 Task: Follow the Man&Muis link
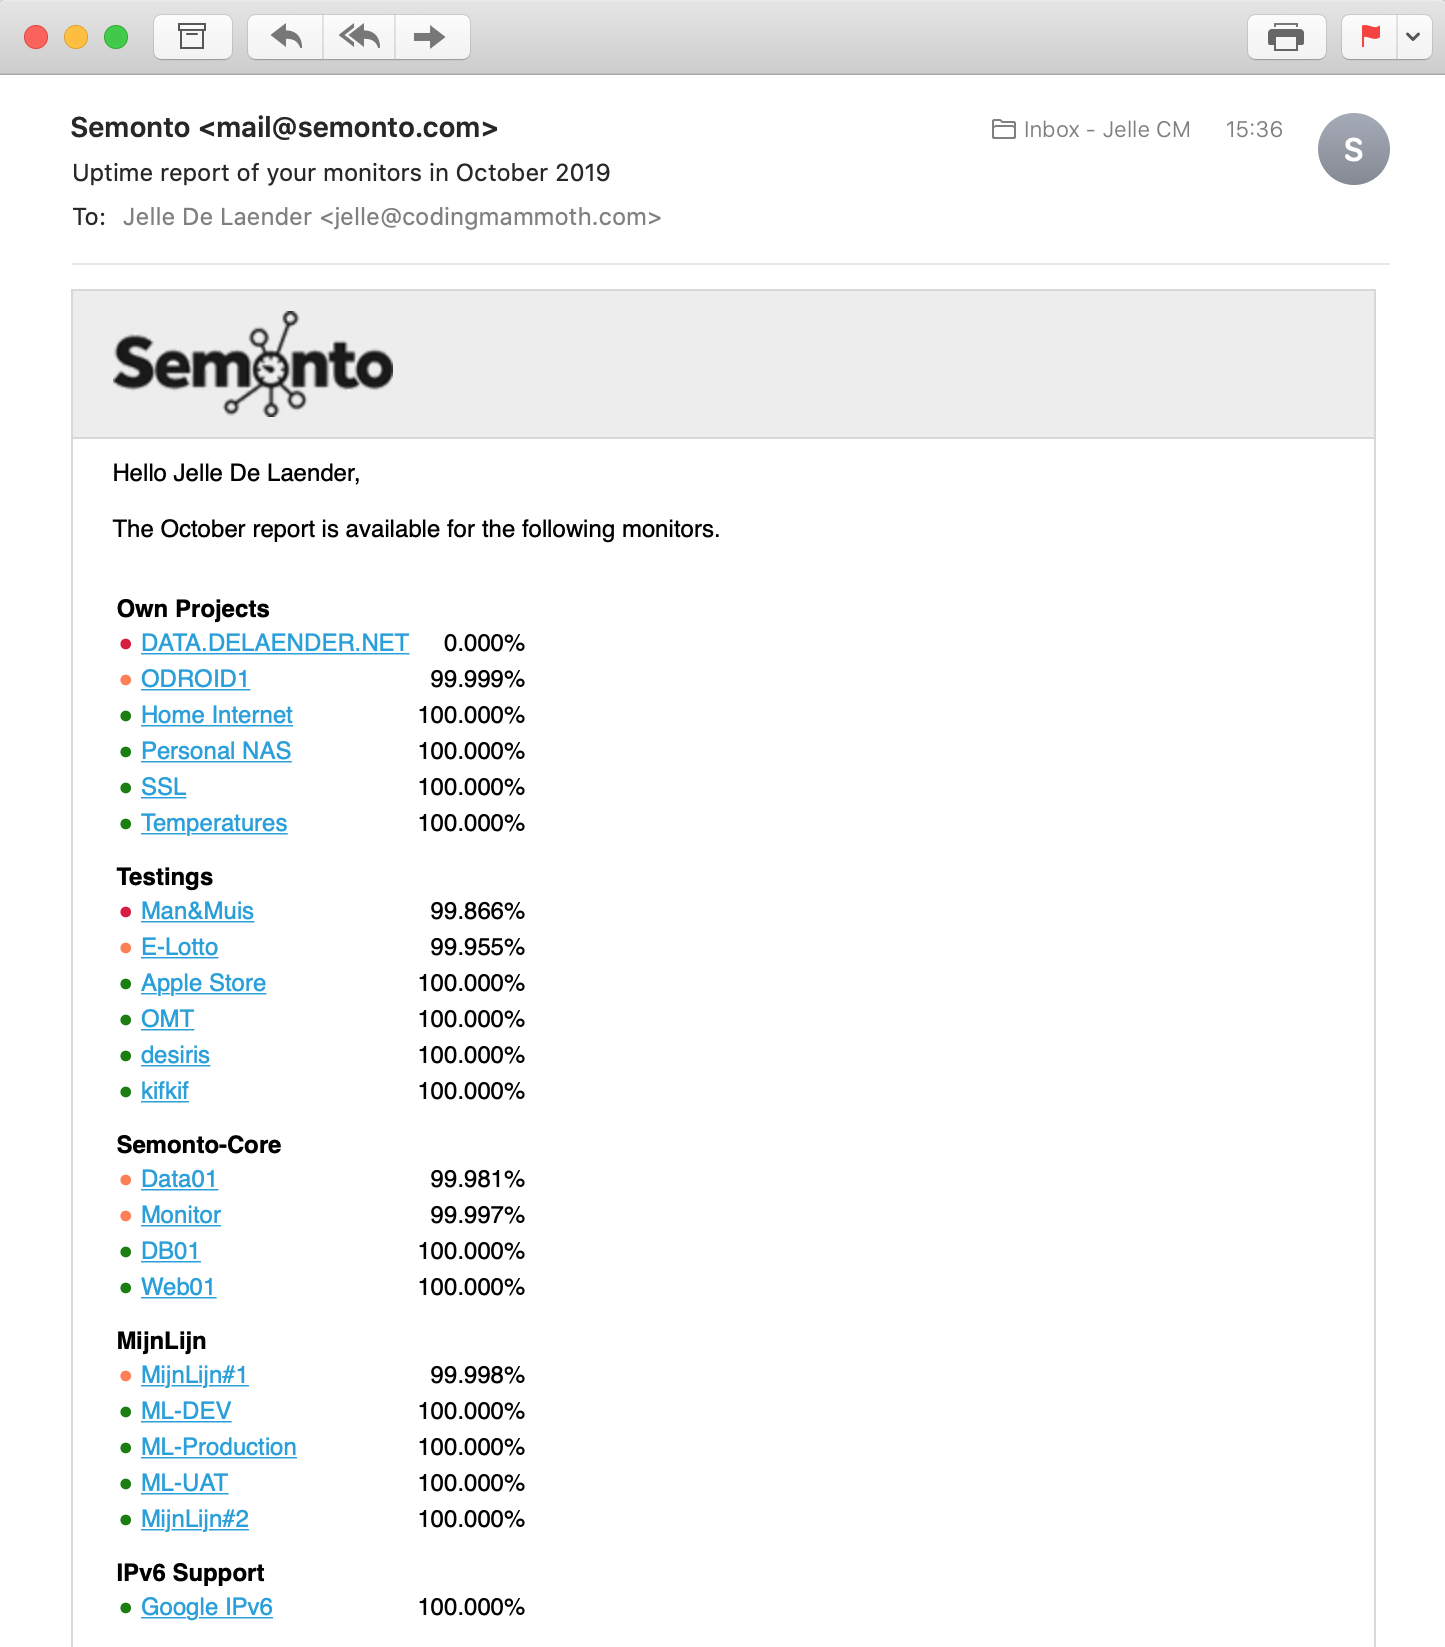pyautogui.click(x=197, y=911)
